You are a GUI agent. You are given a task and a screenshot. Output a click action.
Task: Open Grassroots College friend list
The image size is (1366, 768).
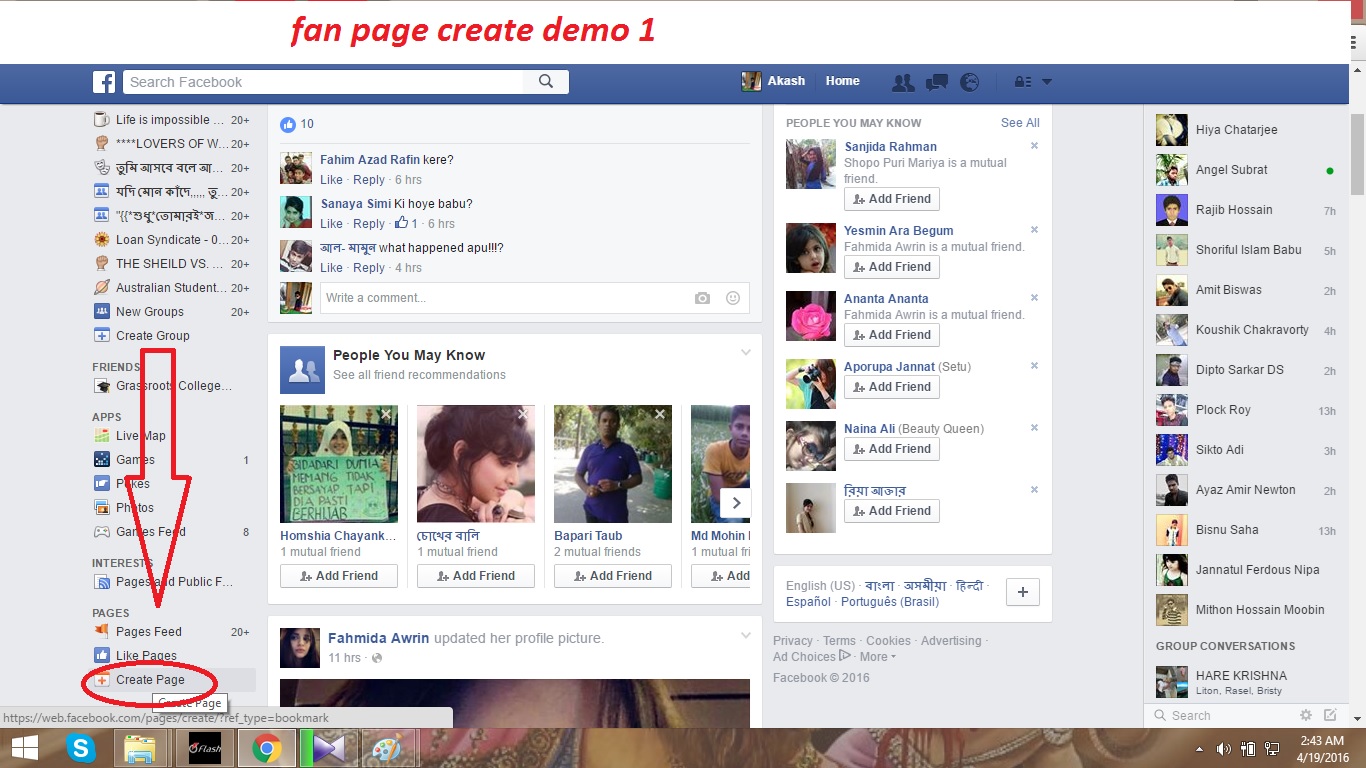171,386
